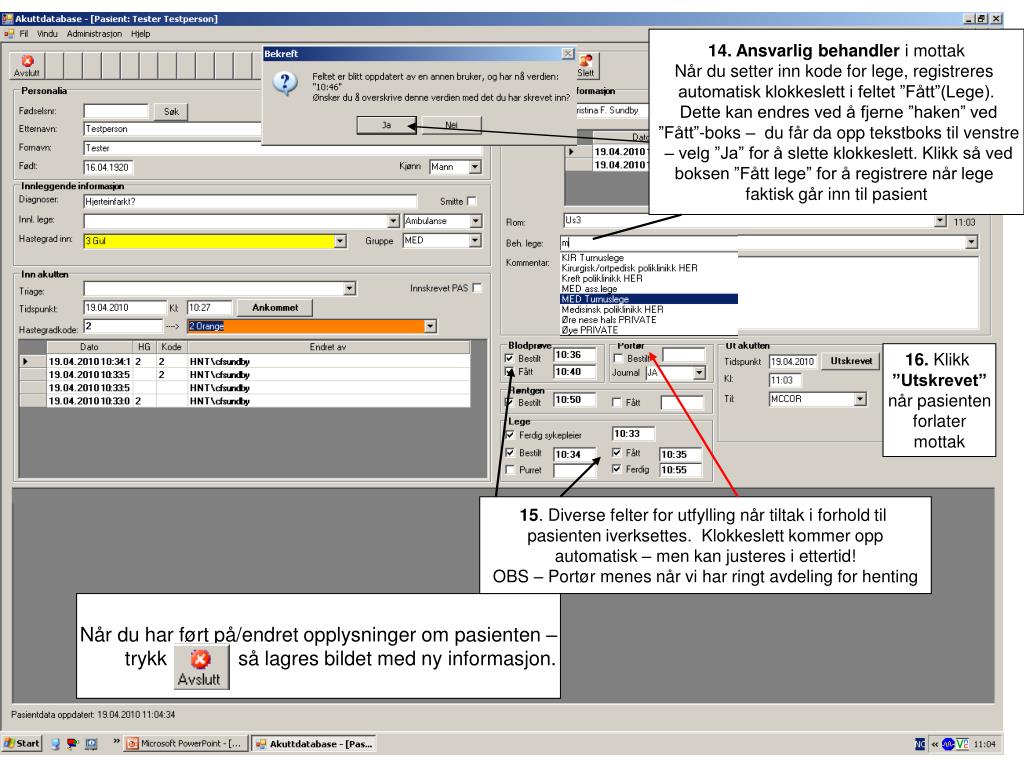Image resolution: width=1024 pixels, height=768 pixels.
Task: Expand the Beh. lege dropdown arrow
Action: pyautogui.click(x=972, y=242)
